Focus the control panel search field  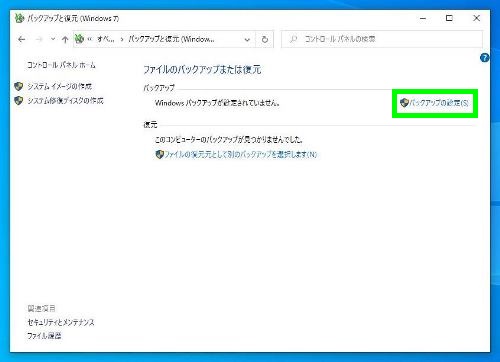382,39
